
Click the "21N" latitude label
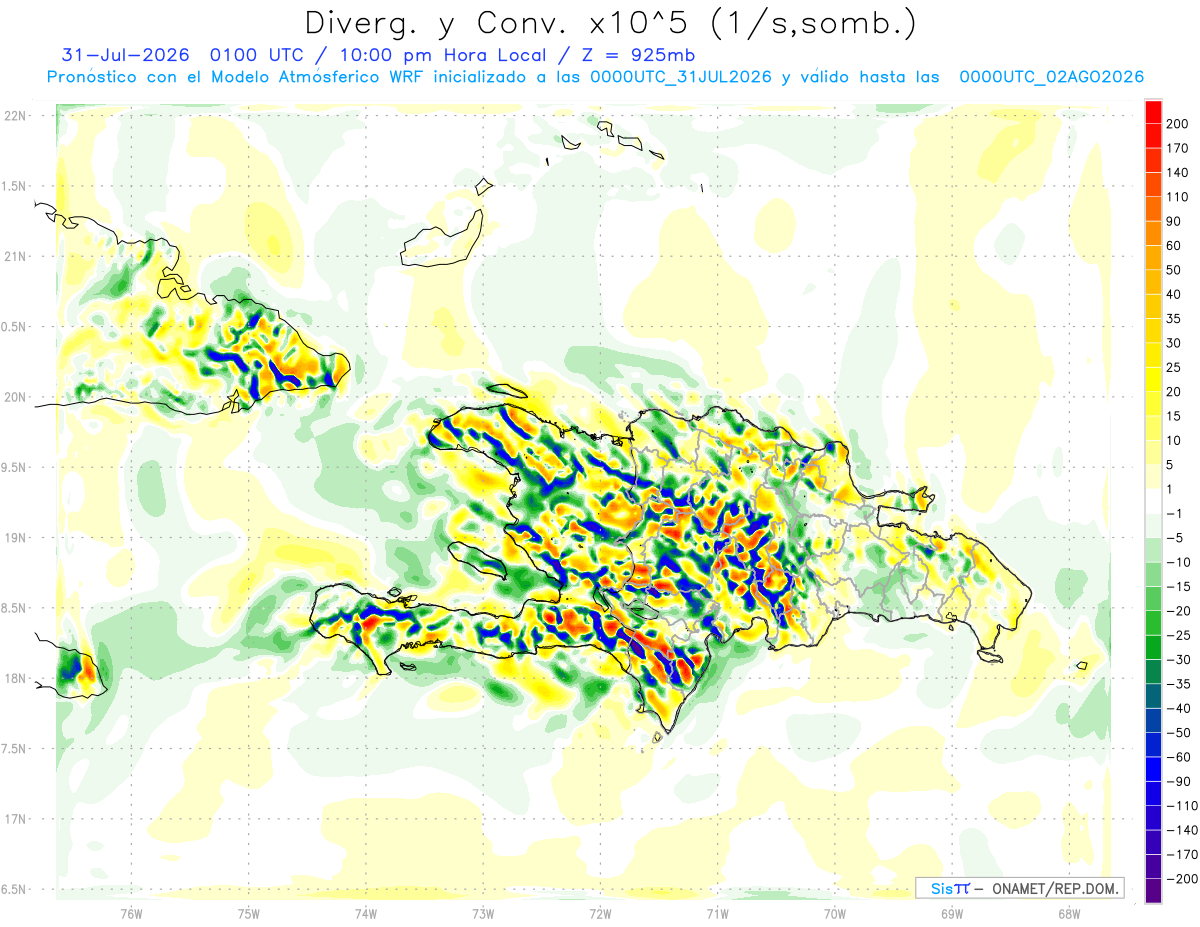pos(17,256)
